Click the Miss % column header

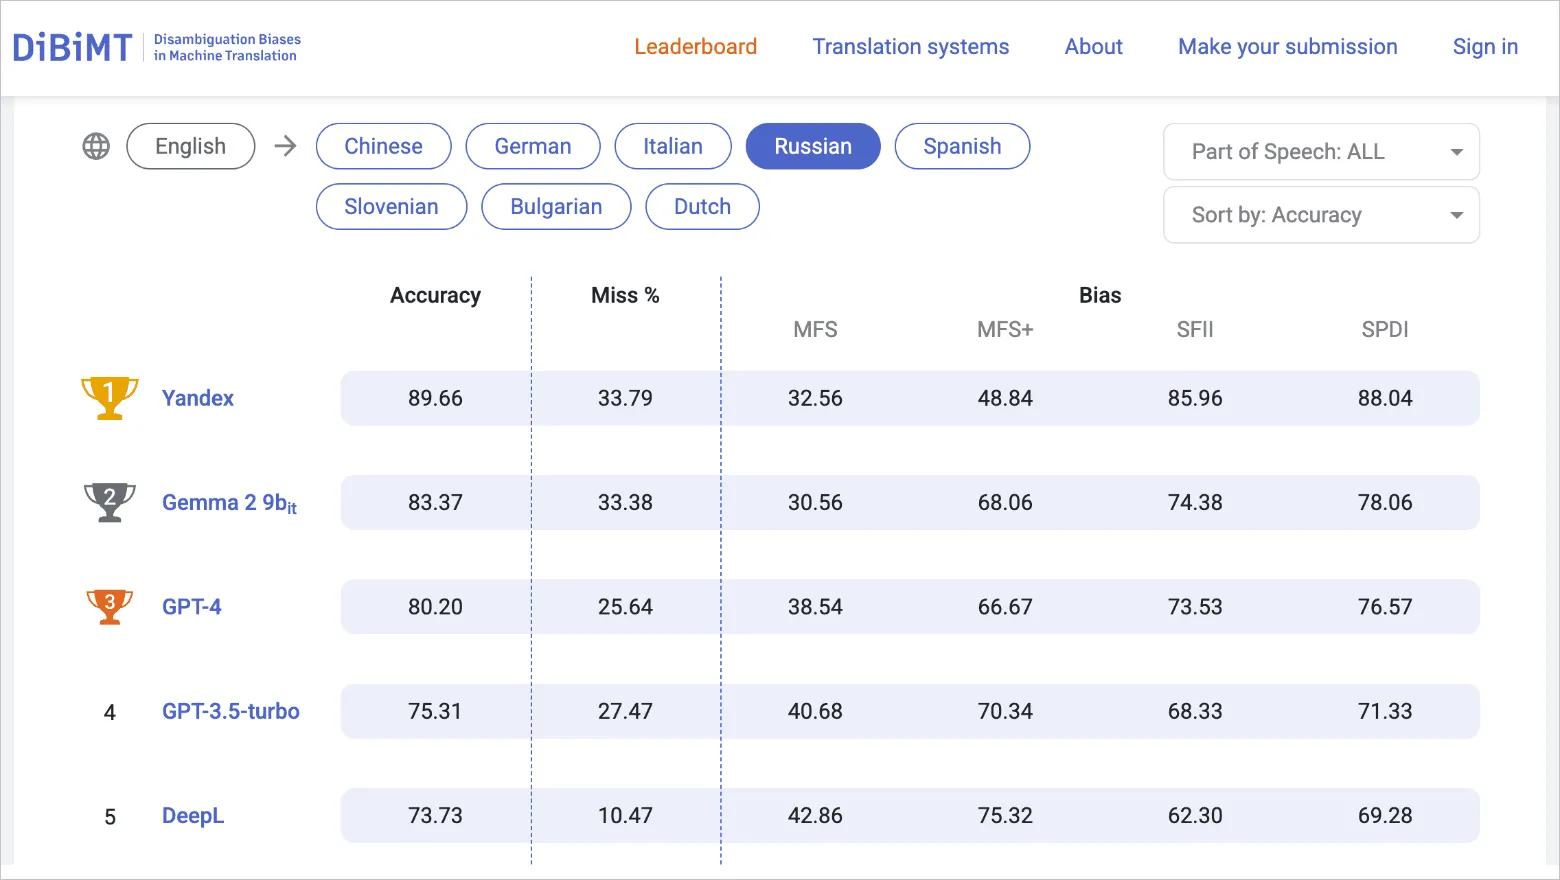click(625, 295)
